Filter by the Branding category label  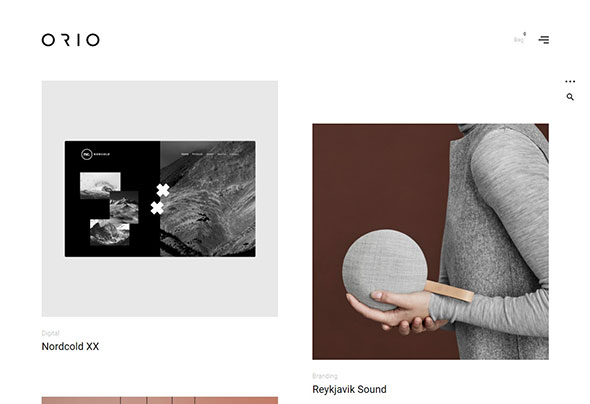325,376
